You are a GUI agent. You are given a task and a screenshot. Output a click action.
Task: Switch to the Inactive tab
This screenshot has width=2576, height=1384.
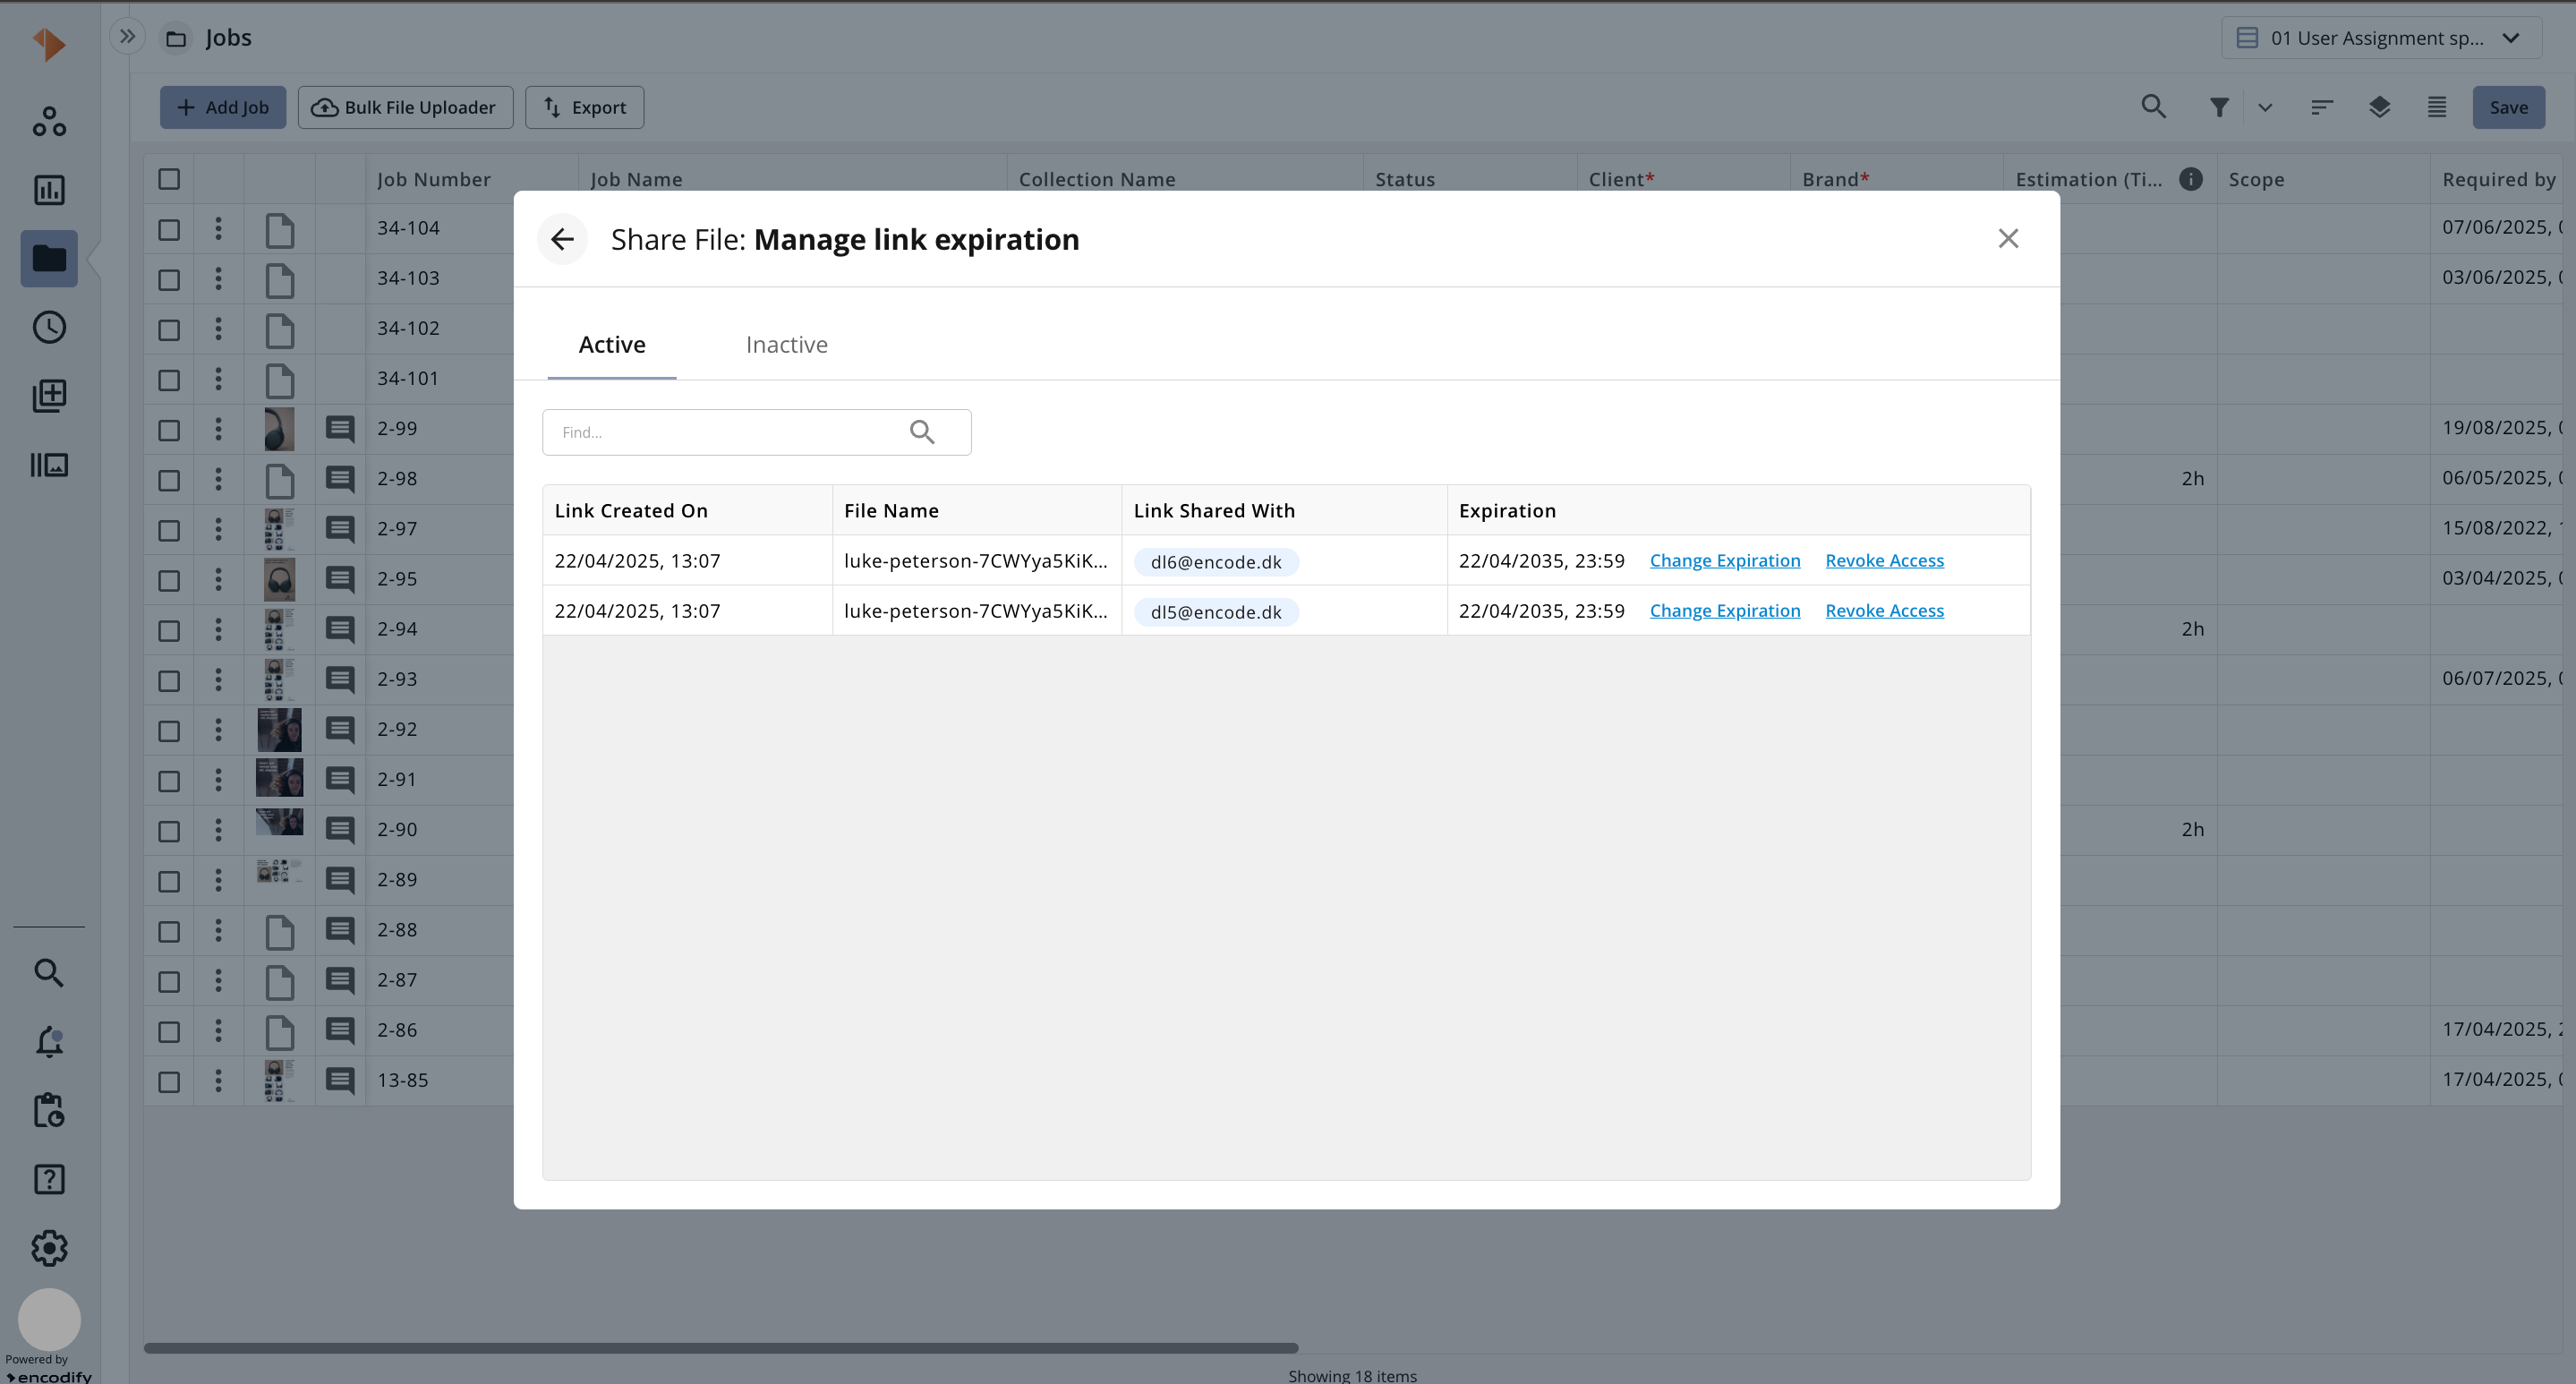pyautogui.click(x=786, y=344)
